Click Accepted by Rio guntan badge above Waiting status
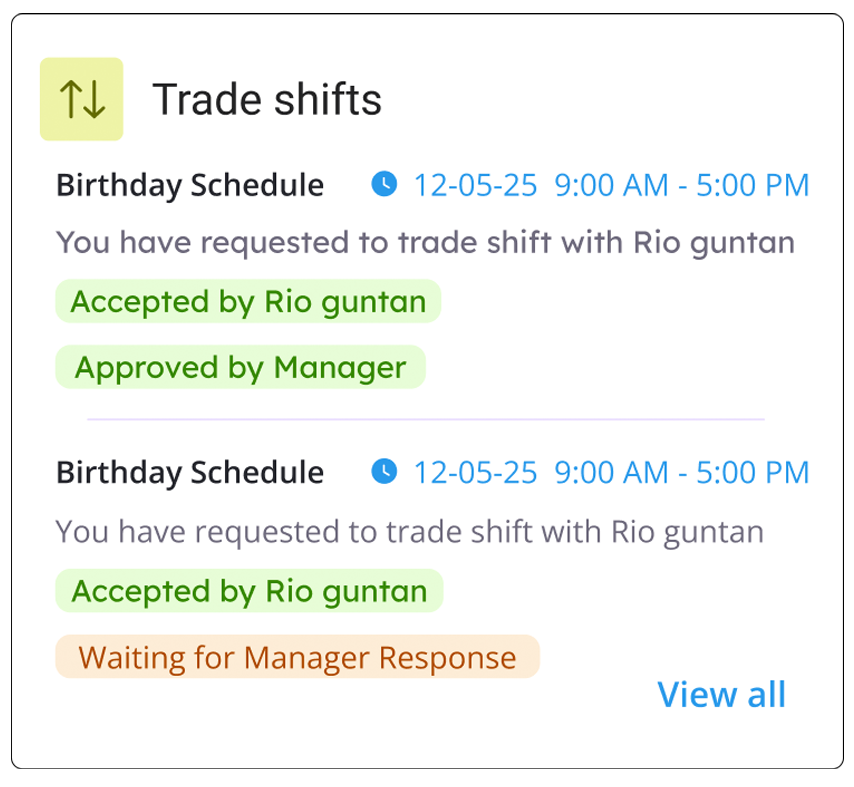 (249, 591)
